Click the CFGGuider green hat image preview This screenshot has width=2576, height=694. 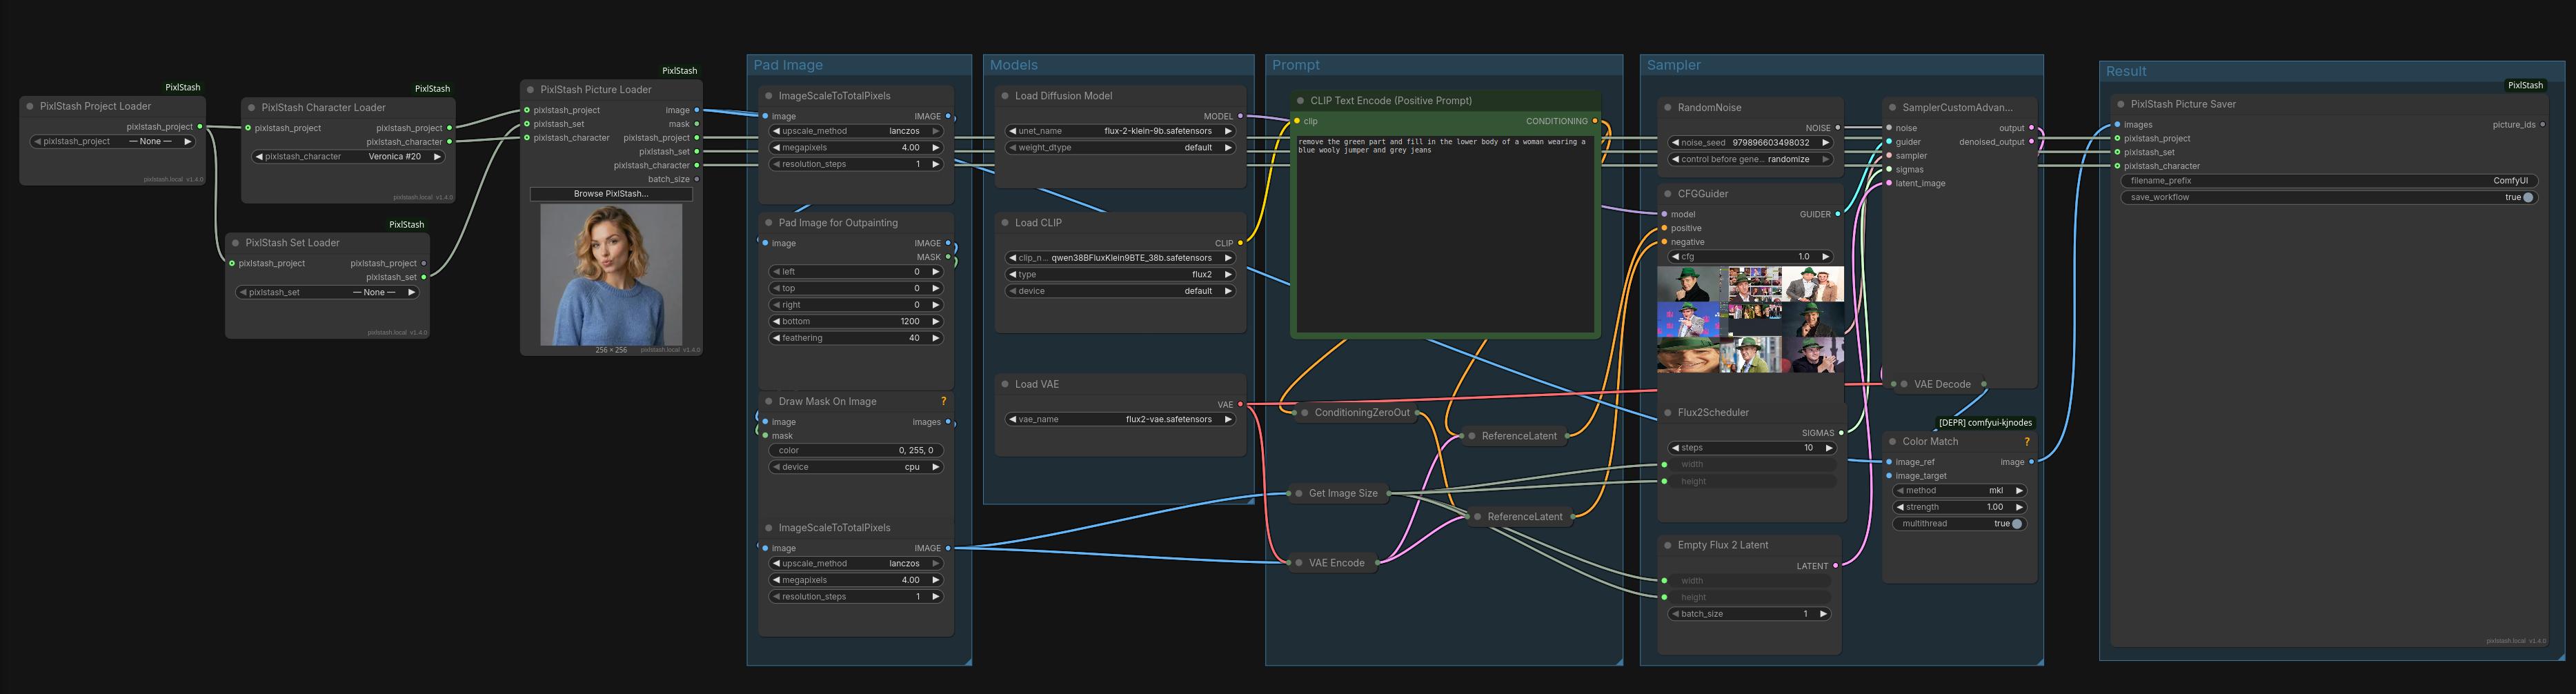[x=1750, y=319]
